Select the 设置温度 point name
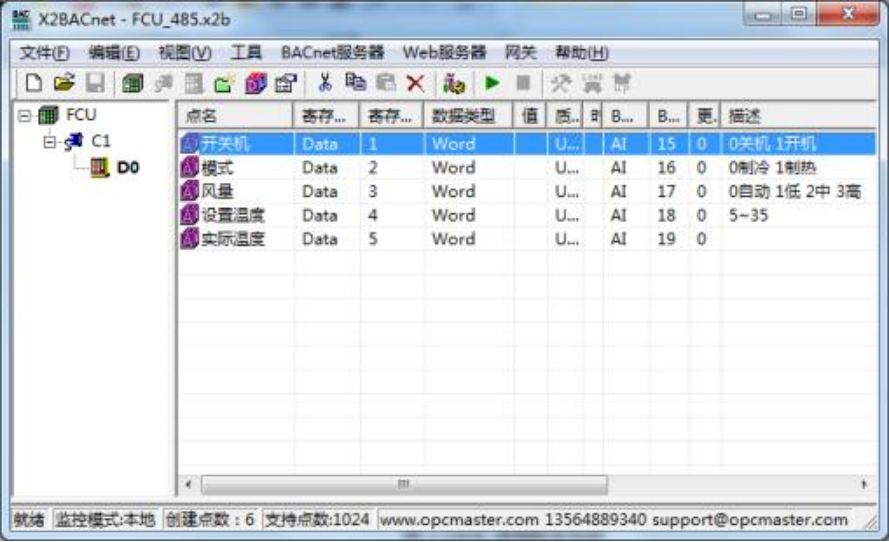Image resolution: width=889 pixels, height=542 pixels. click(x=233, y=215)
